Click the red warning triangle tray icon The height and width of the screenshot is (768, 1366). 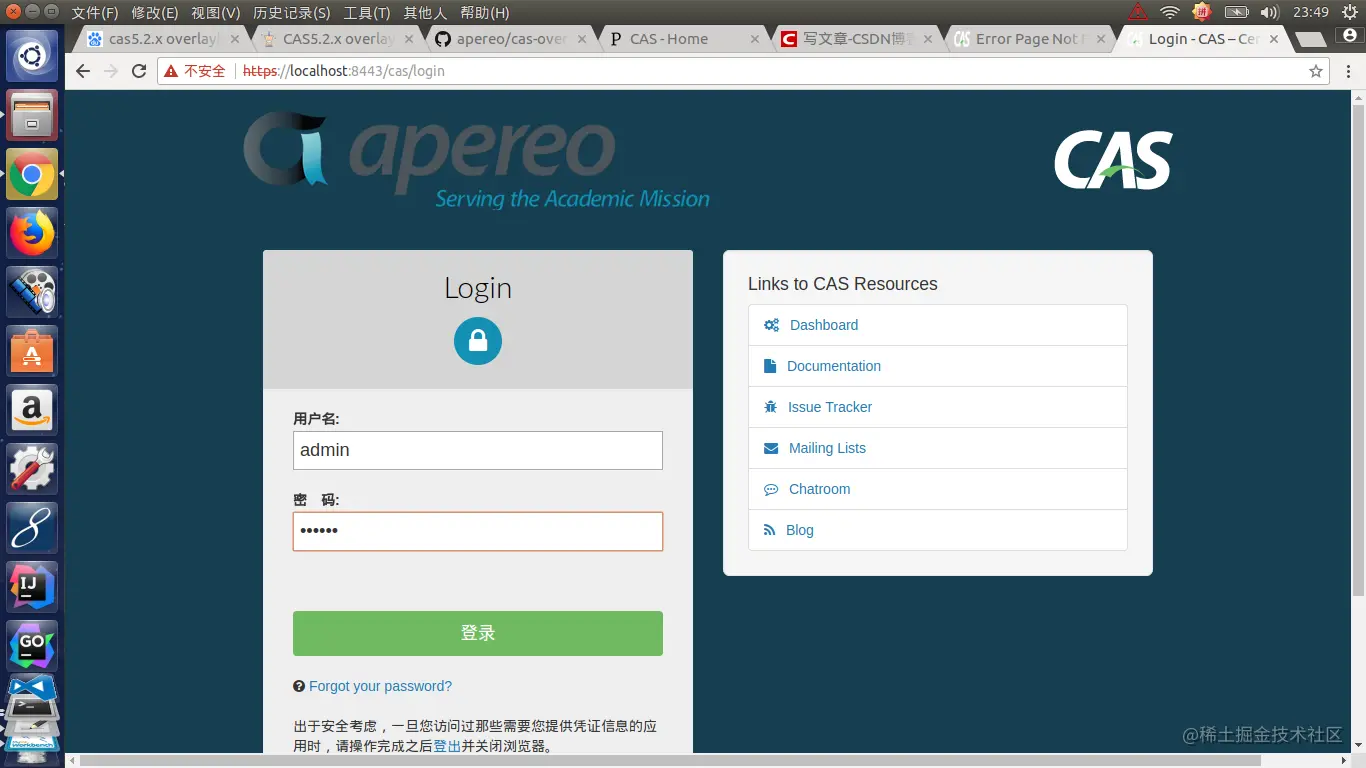coord(1138,12)
